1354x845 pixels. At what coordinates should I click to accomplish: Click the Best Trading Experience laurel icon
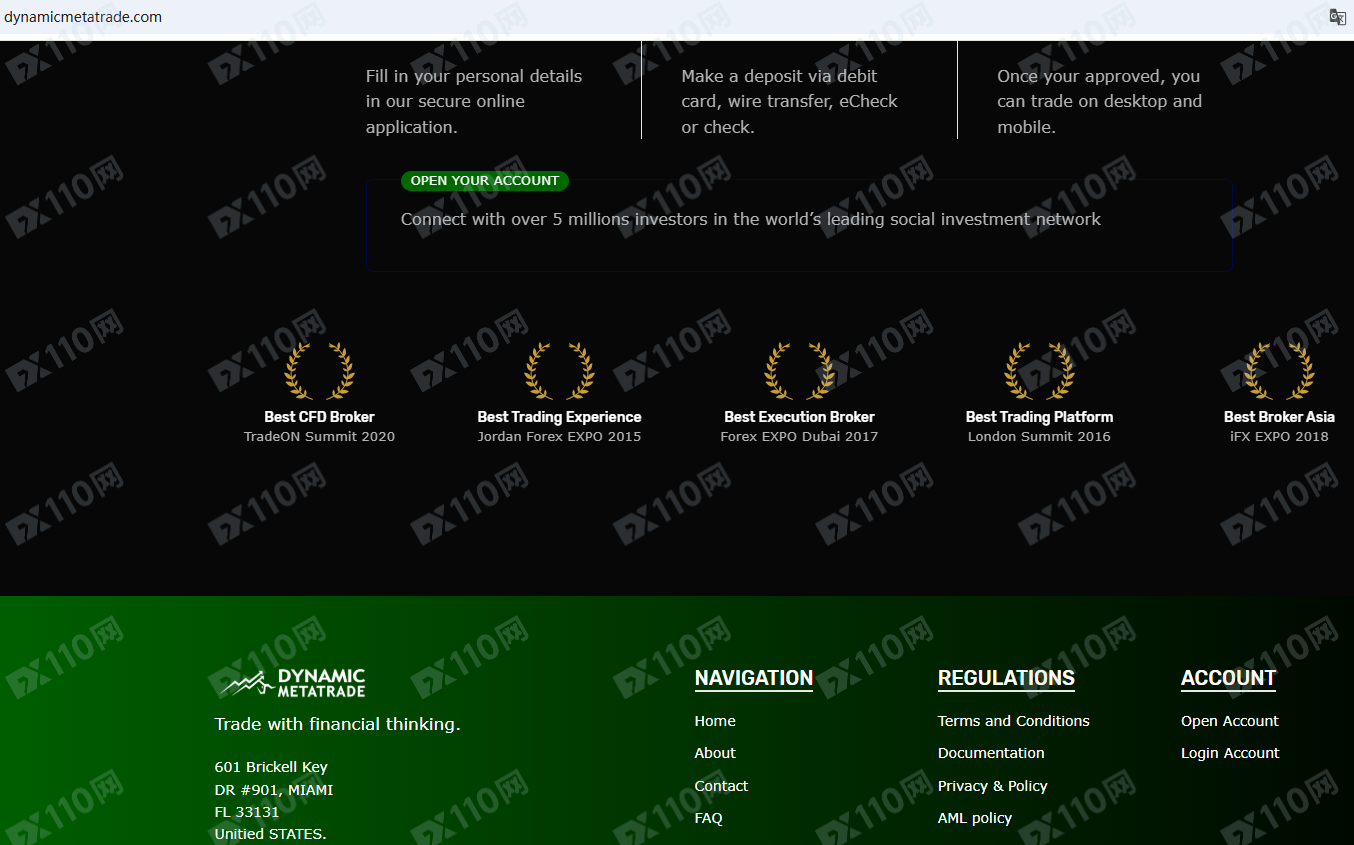tap(559, 371)
